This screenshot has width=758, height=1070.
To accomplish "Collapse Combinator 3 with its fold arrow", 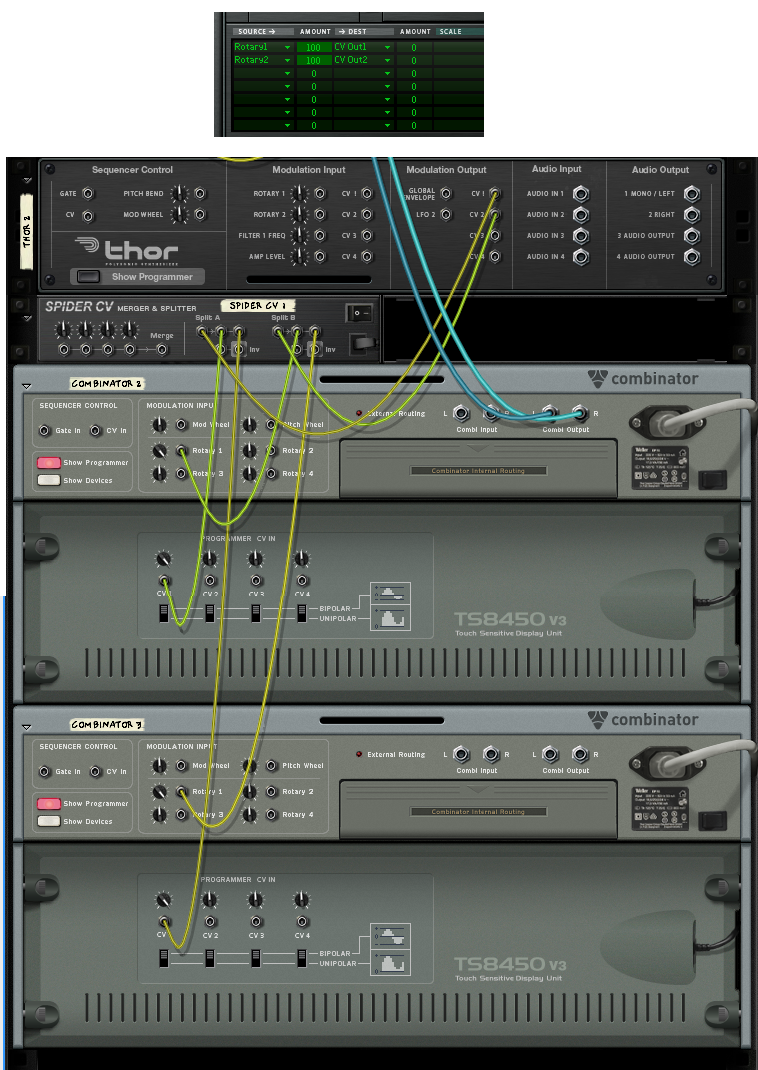I will tap(27, 727).
